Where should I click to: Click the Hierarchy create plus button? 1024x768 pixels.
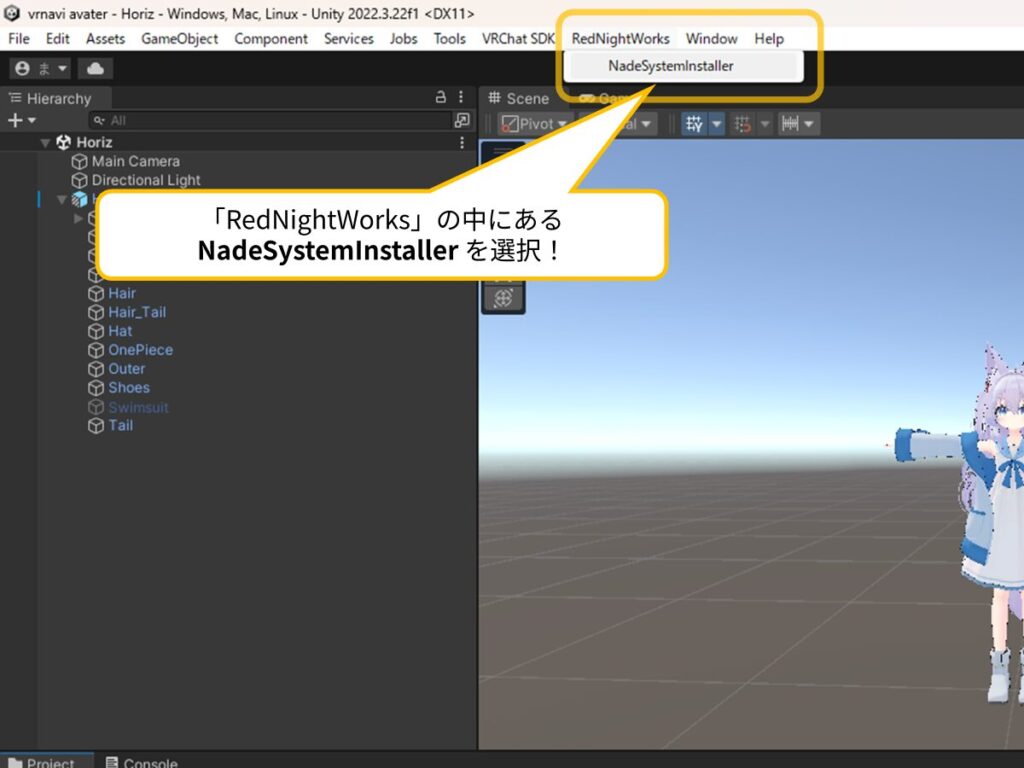pos(20,120)
